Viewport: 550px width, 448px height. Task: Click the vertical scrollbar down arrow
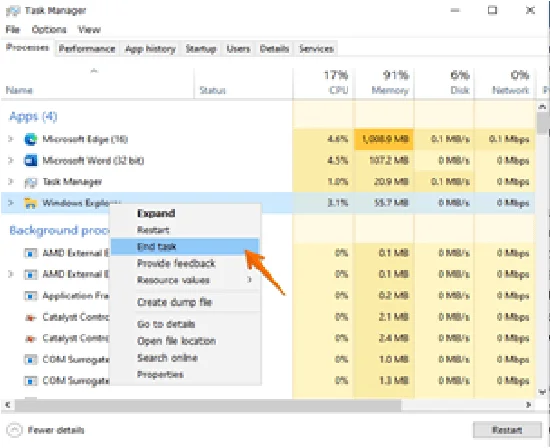tap(542, 392)
